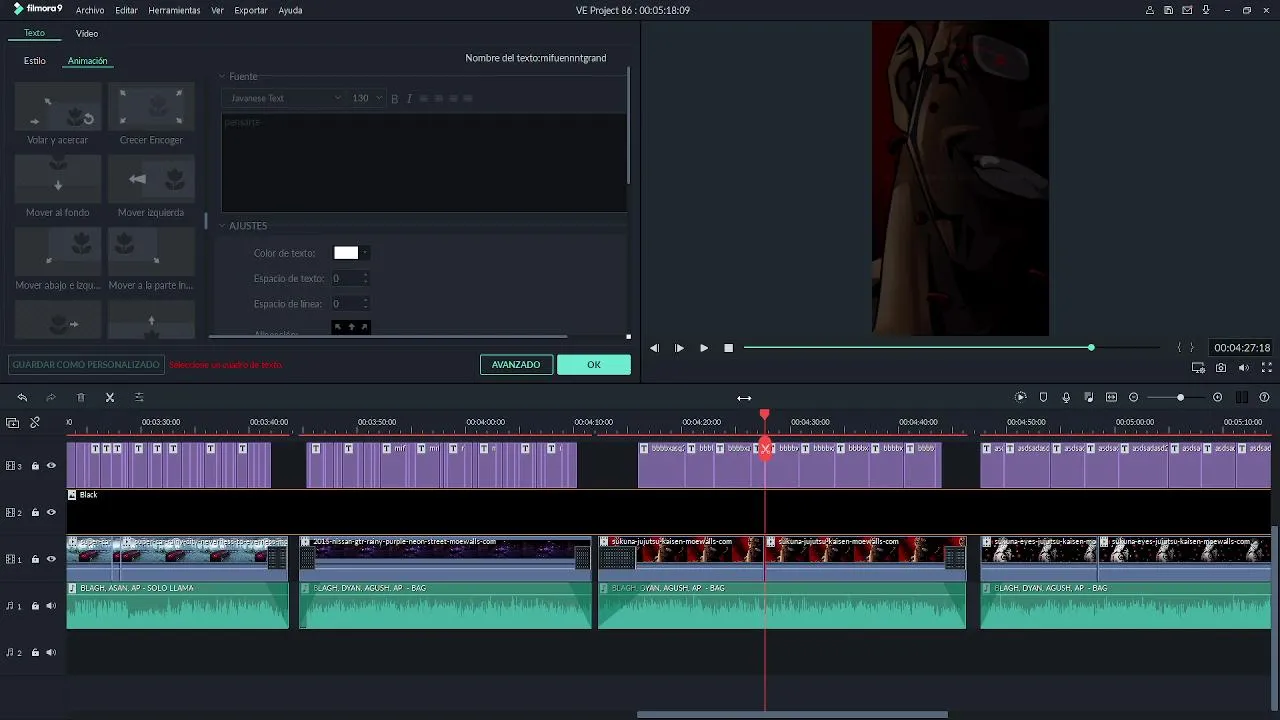Collapse the Fuente section

pos(222,77)
